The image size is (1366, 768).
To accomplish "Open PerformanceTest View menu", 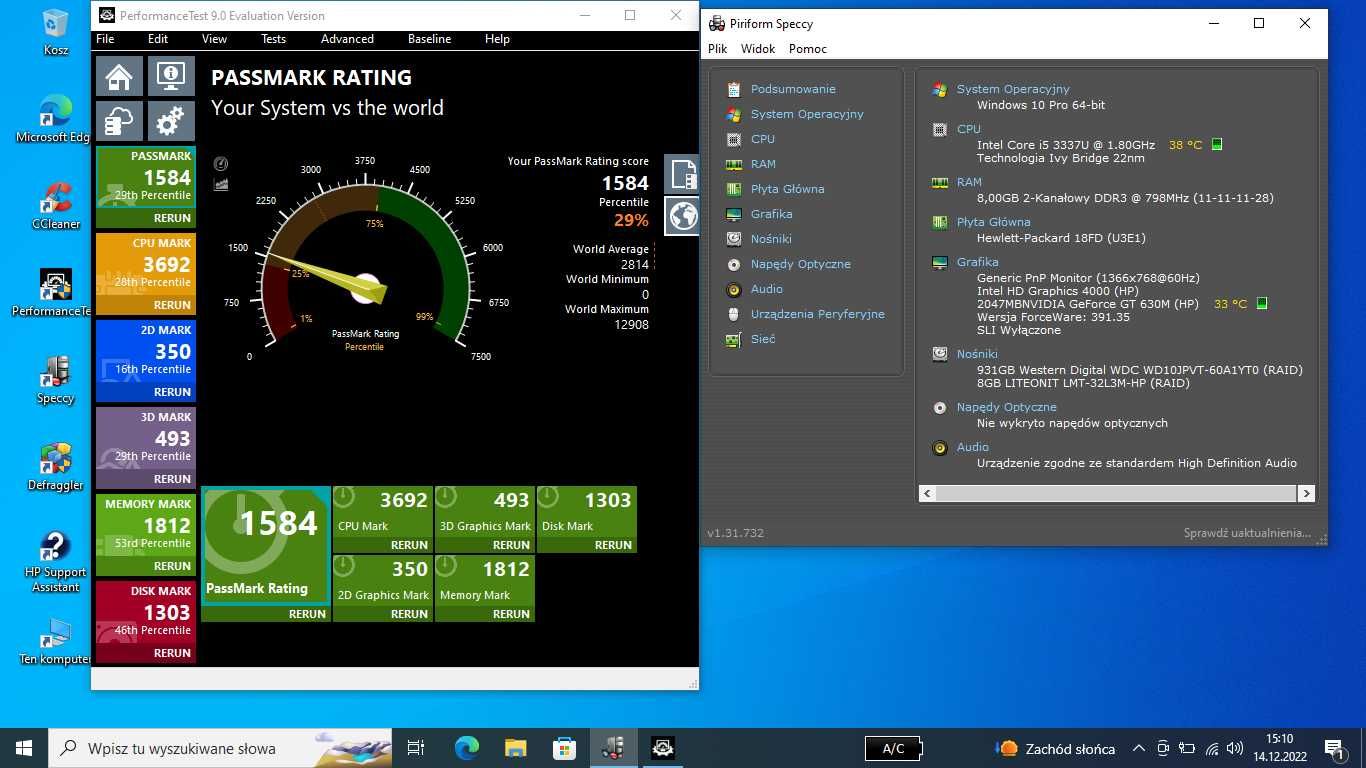I will 215,39.
